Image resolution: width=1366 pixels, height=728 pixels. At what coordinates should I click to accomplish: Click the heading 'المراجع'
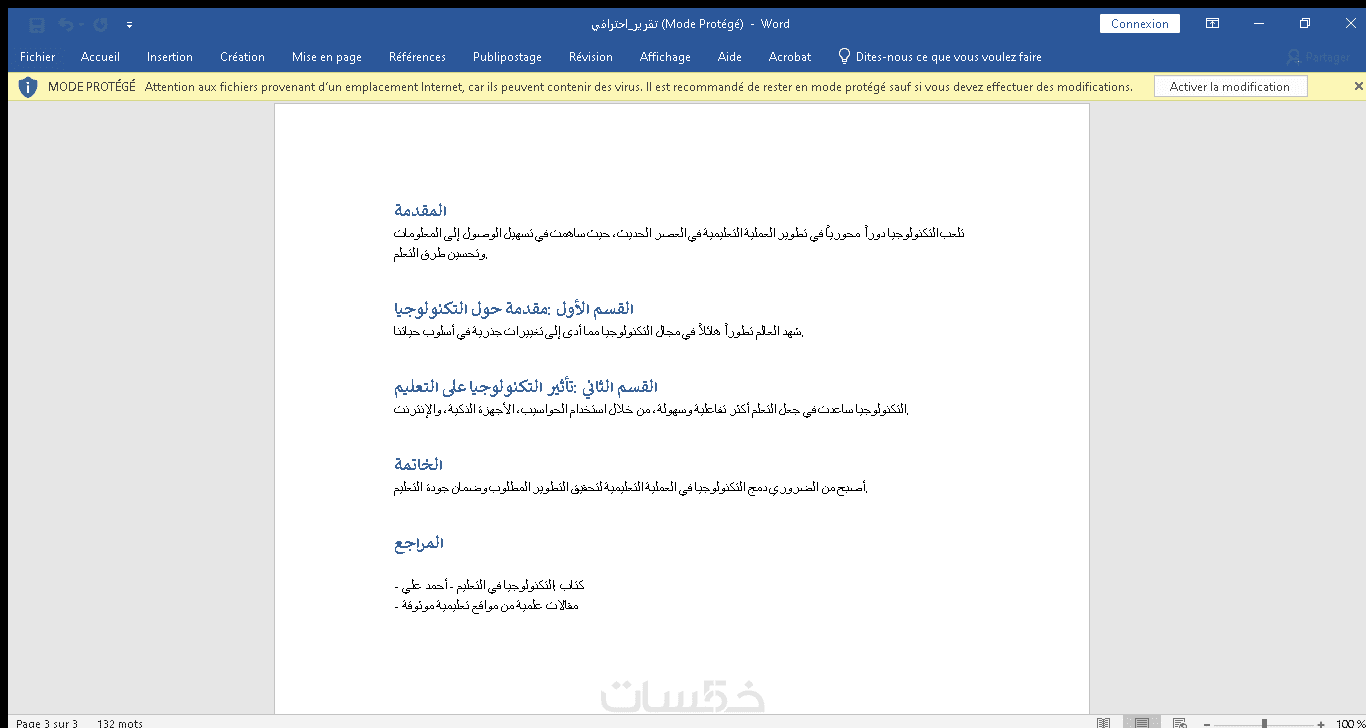[419, 543]
